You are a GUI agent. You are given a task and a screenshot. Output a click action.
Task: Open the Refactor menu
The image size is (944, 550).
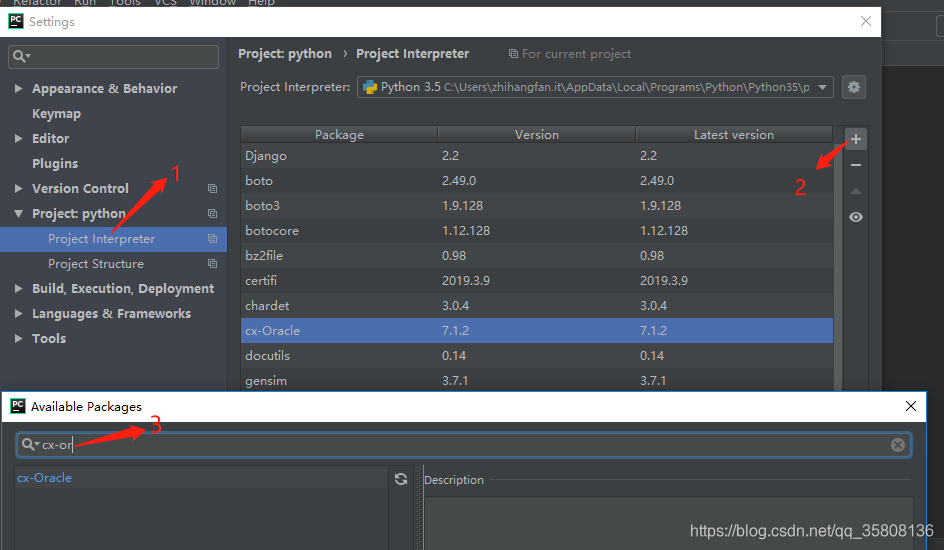[37, 2]
